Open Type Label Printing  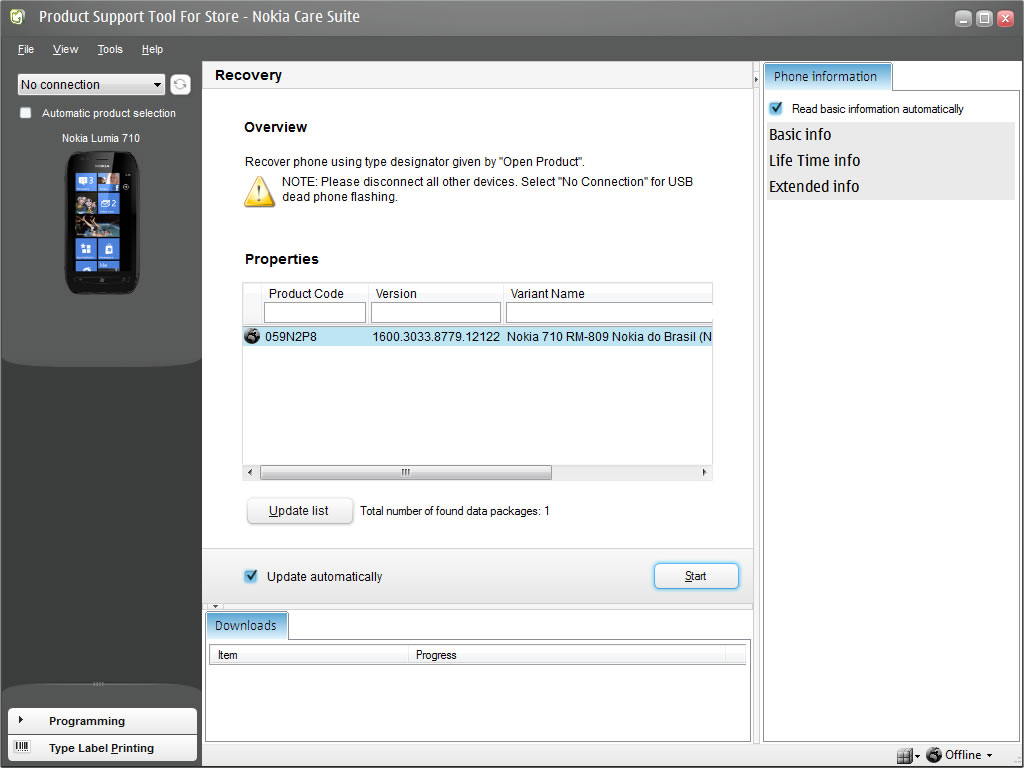[x=103, y=748]
